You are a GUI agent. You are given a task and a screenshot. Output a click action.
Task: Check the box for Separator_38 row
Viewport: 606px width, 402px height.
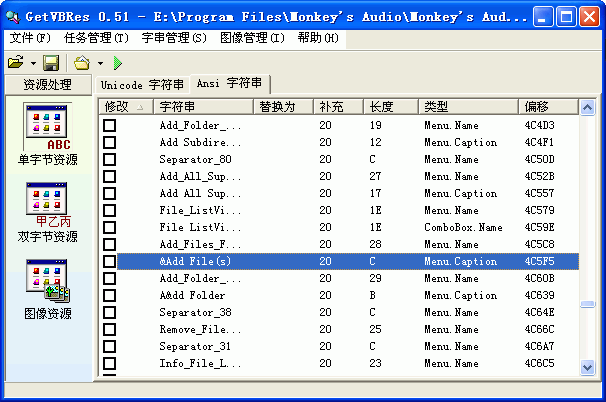pos(110,312)
